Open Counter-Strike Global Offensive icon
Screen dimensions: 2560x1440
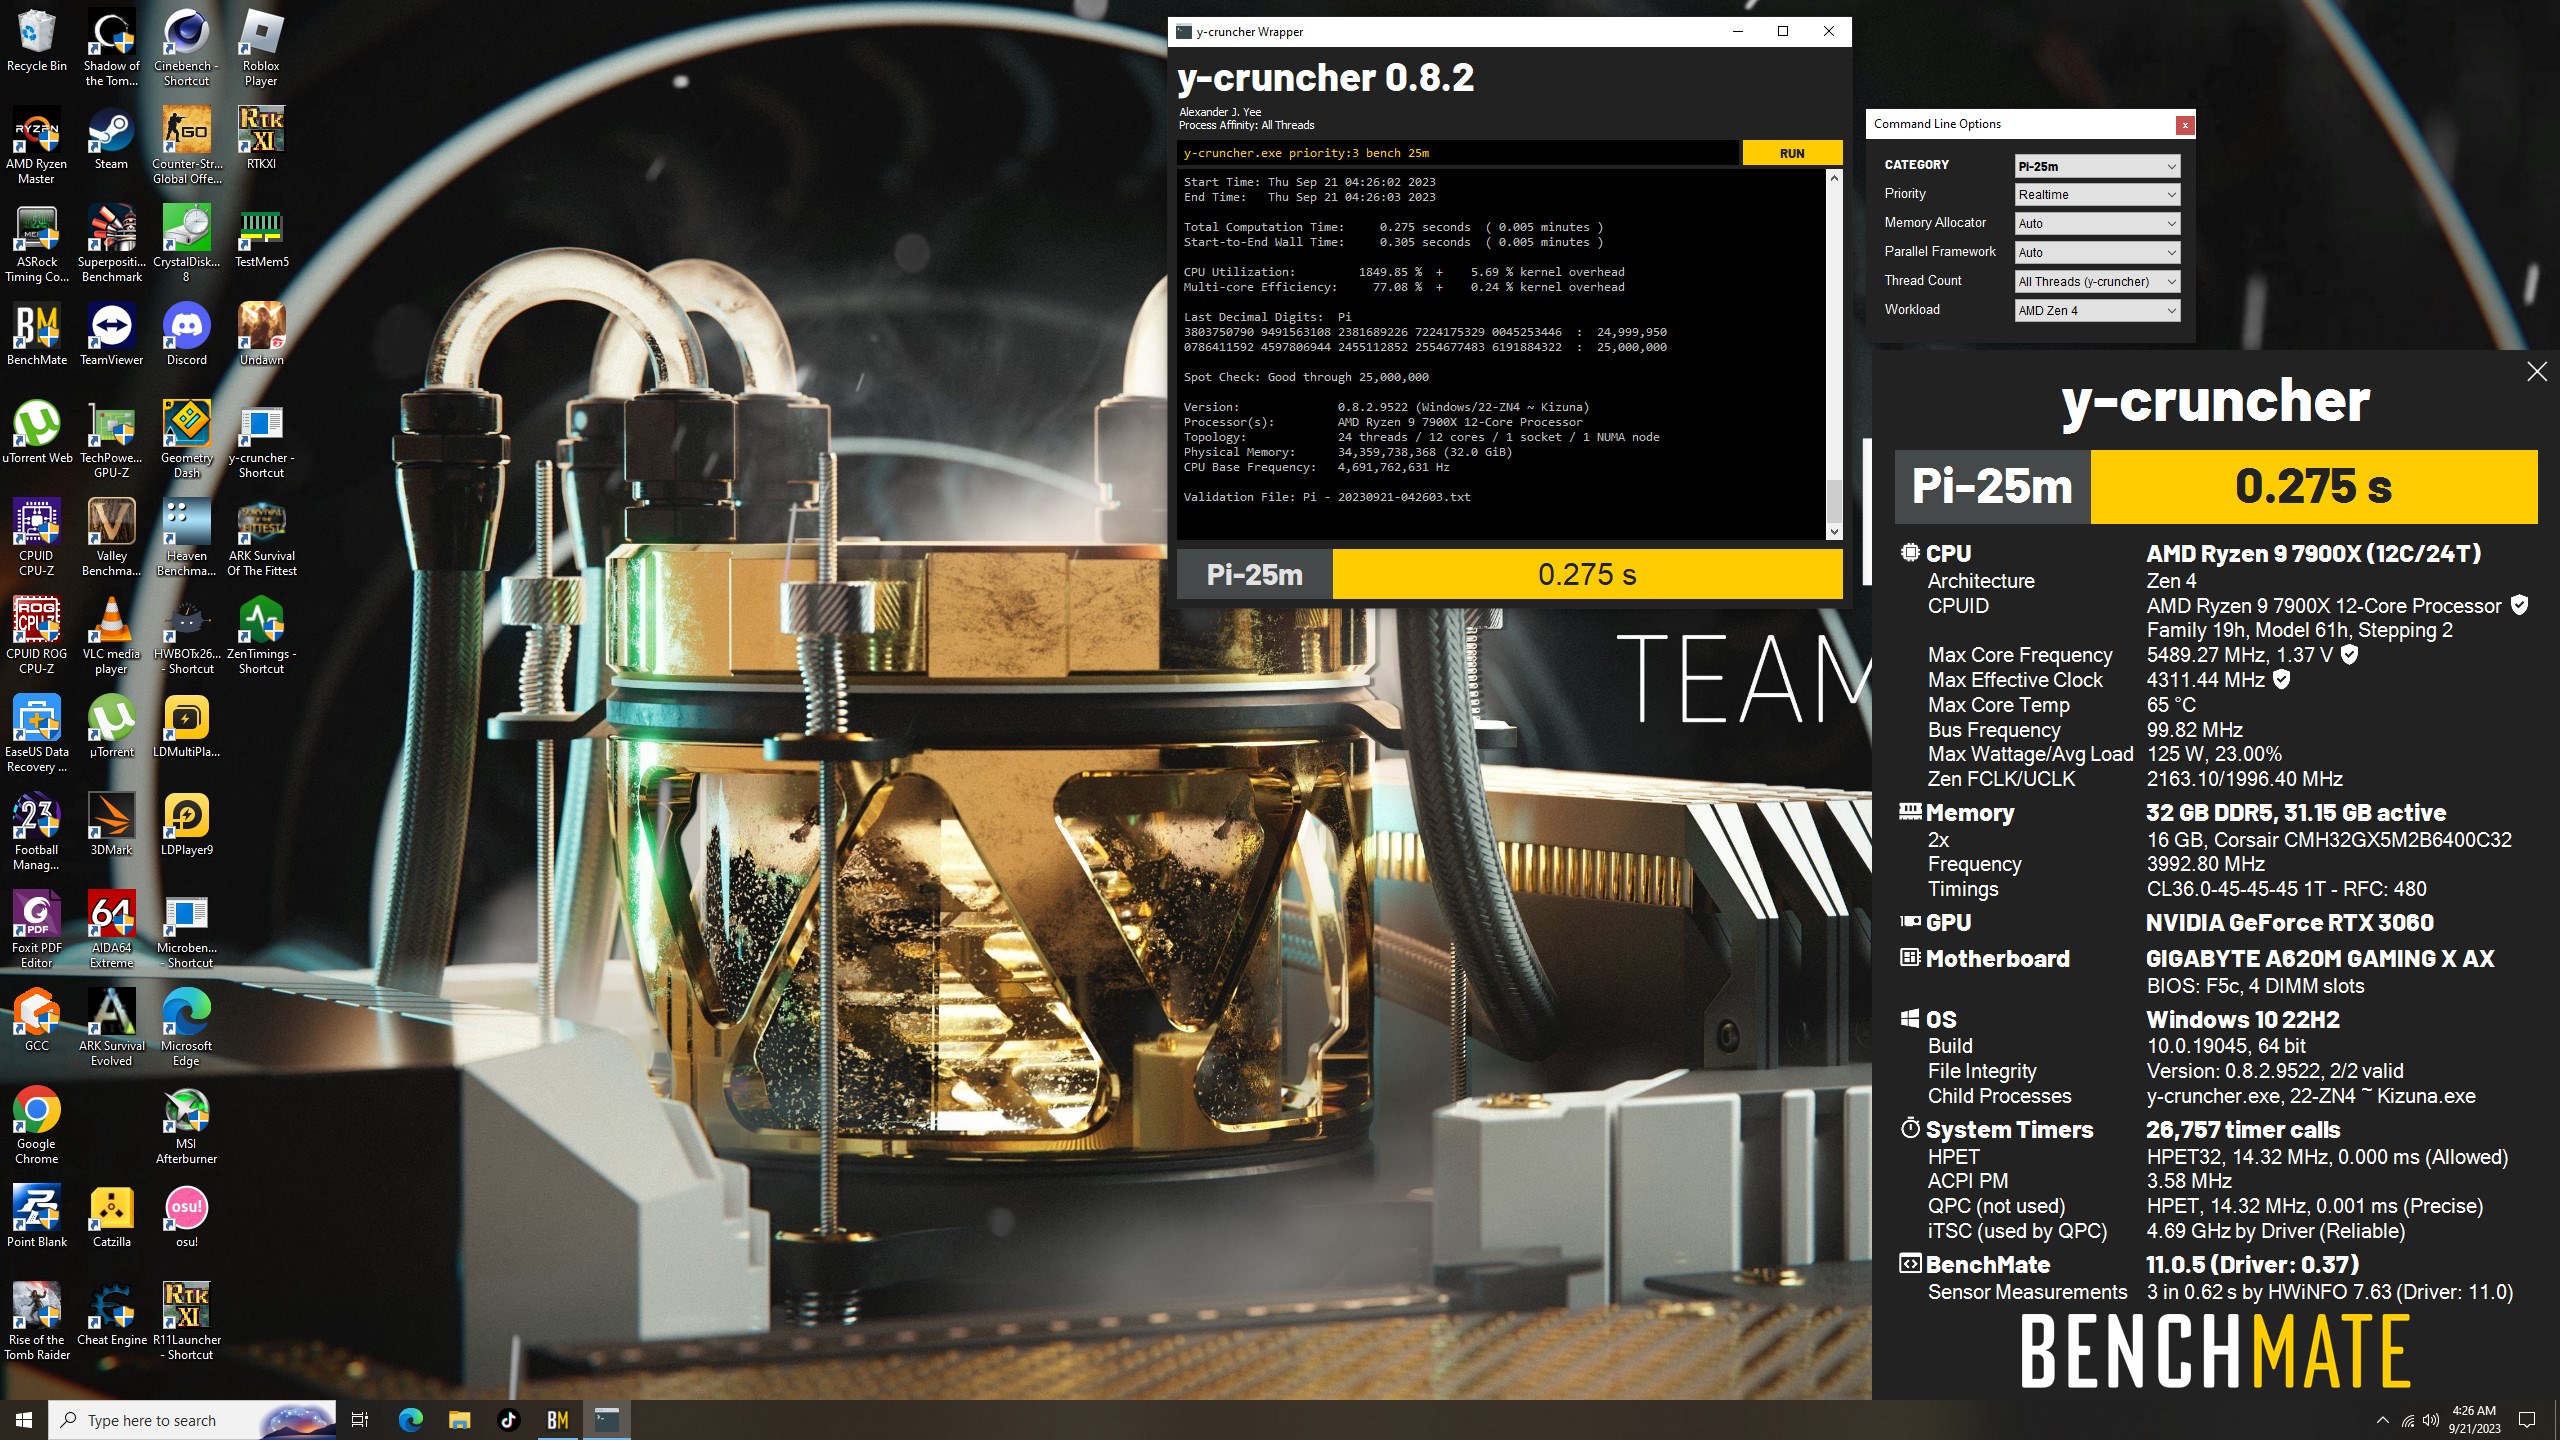click(x=186, y=146)
